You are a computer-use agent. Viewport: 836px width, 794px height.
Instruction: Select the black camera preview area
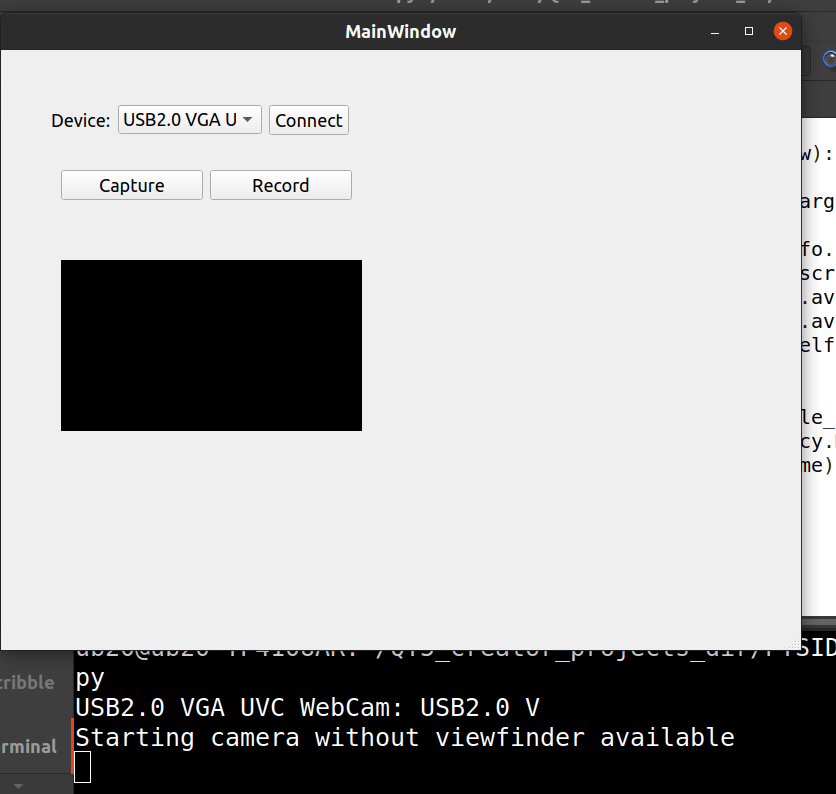(x=211, y=344)
